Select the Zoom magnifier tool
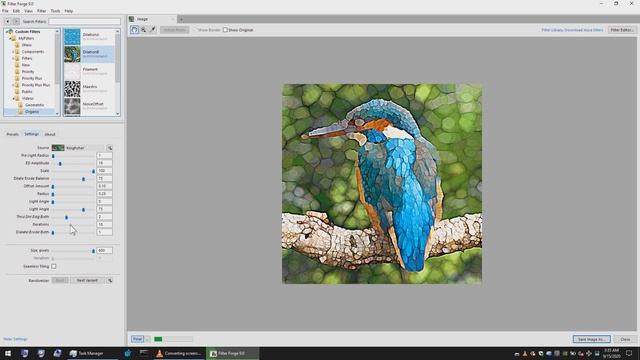The height and width of the screenshot is (360, 640). [144, 30]
